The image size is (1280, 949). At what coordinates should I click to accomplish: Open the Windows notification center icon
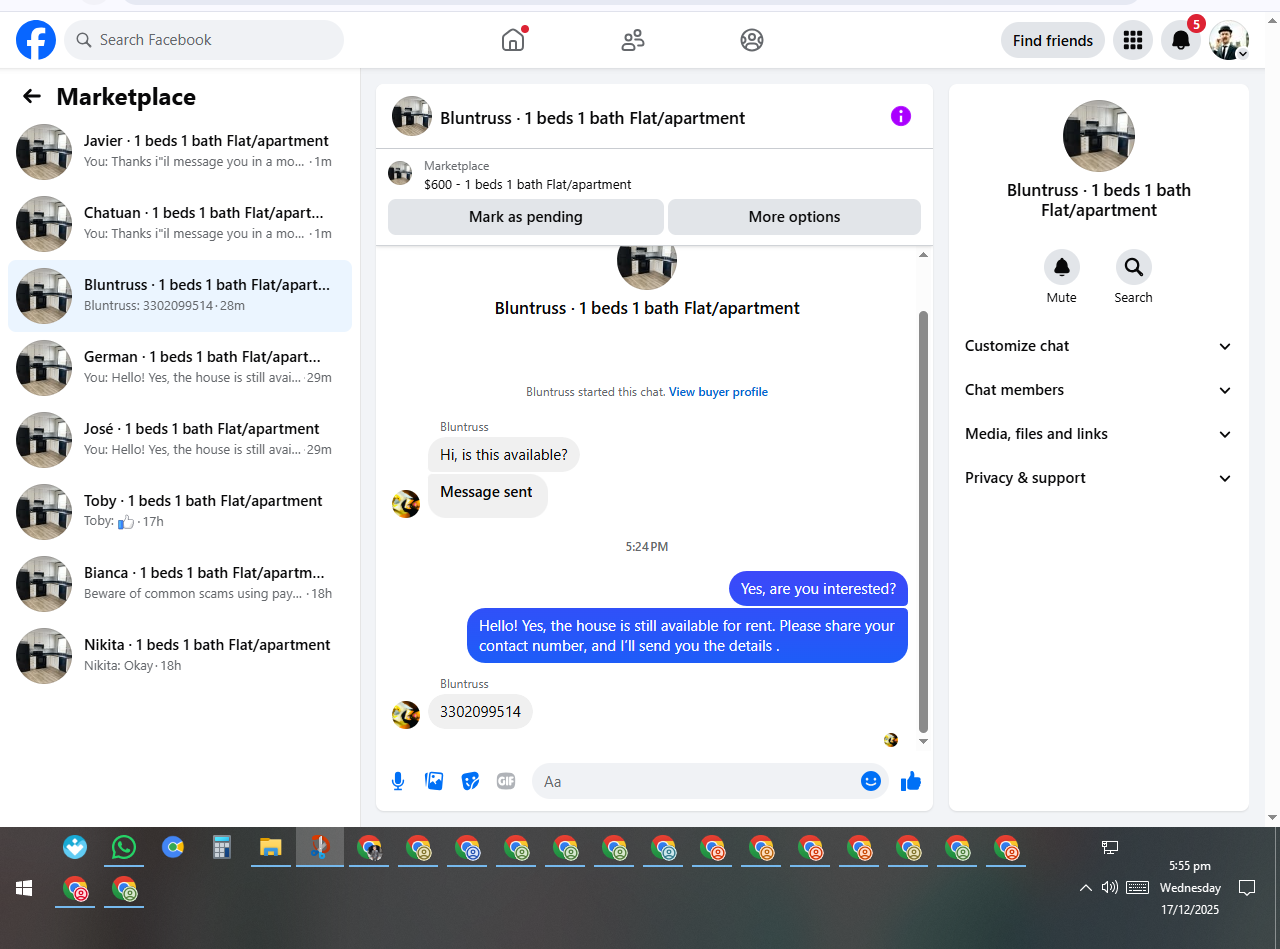1247,887
